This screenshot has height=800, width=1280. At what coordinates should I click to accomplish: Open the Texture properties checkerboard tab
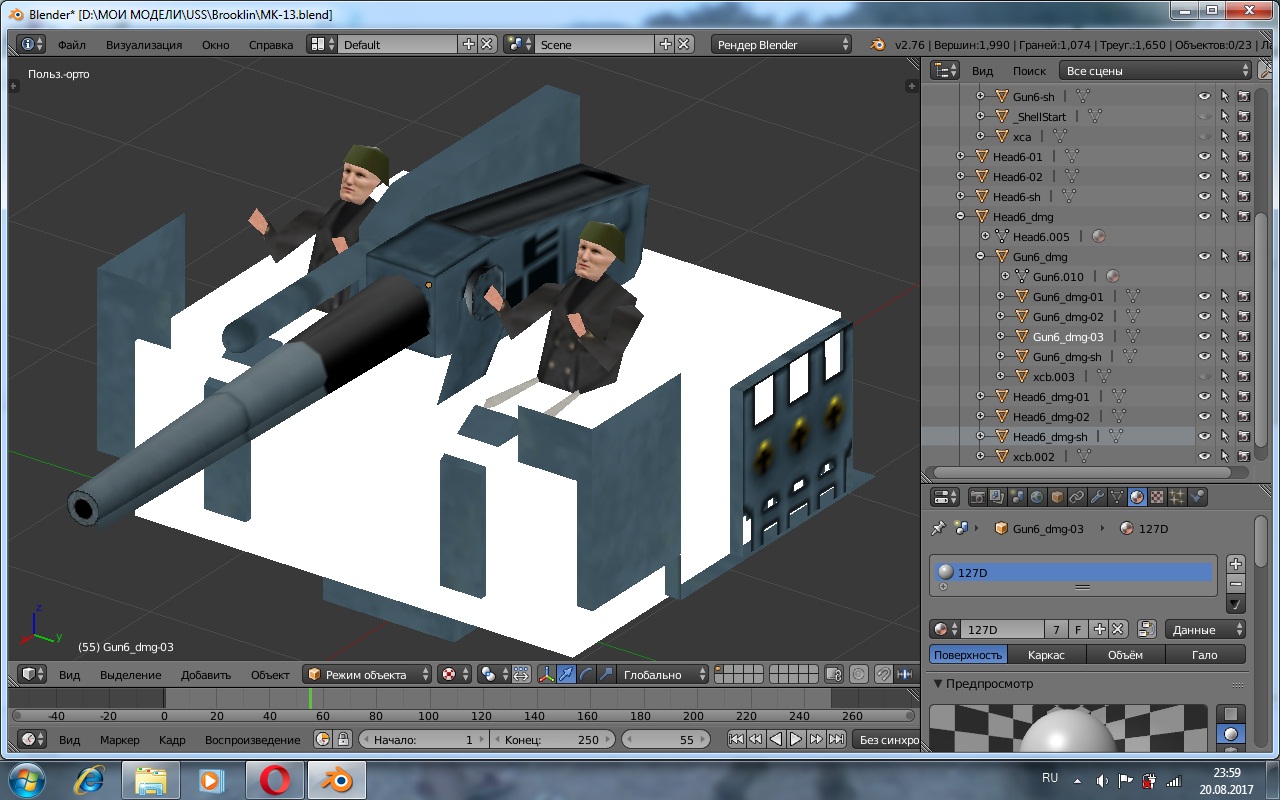1157,497
